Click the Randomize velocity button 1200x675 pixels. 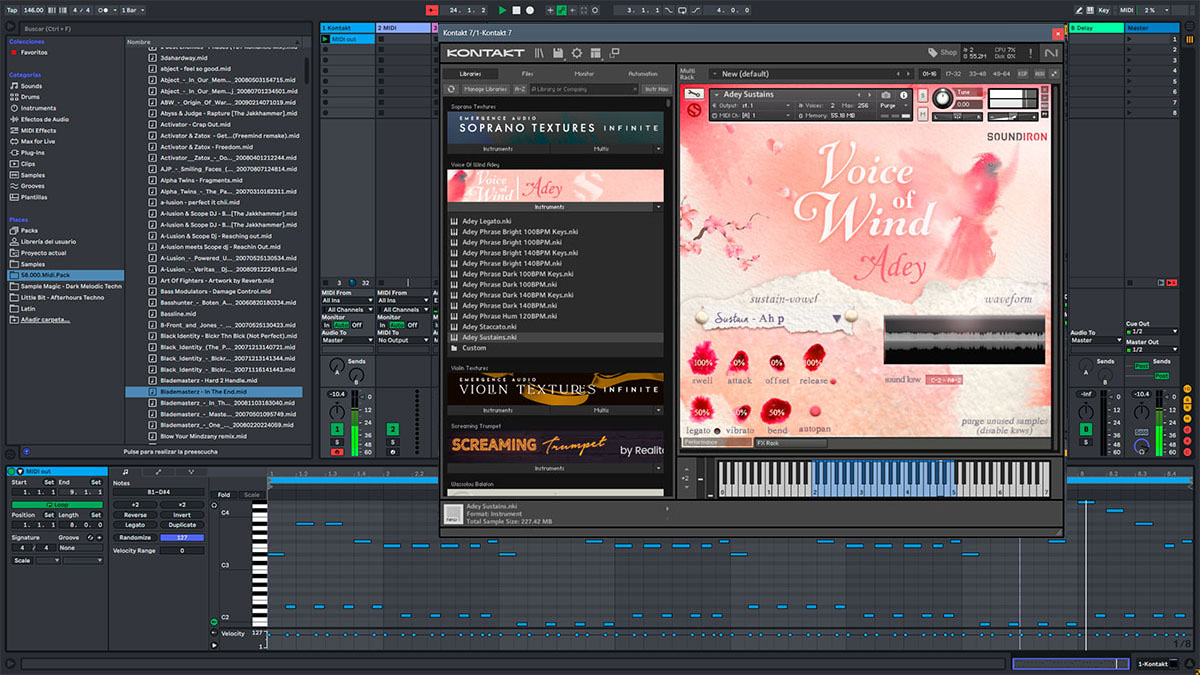(135, 537)
